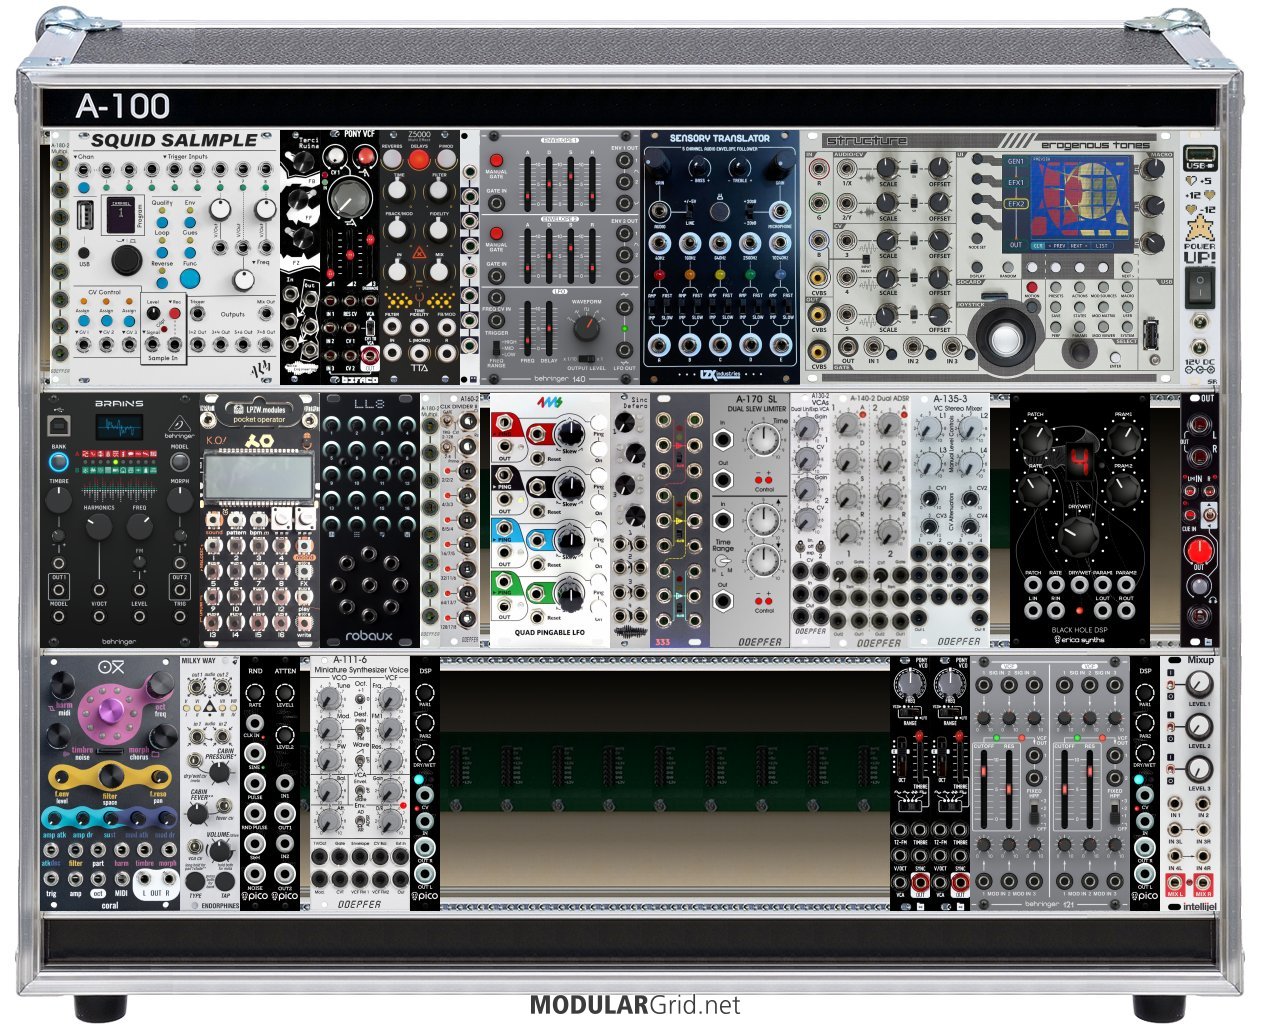The width and height of the screenshot is (1271, 1026).
Task: Click the PRESETS button on Structure
Action: point(1056,286)
